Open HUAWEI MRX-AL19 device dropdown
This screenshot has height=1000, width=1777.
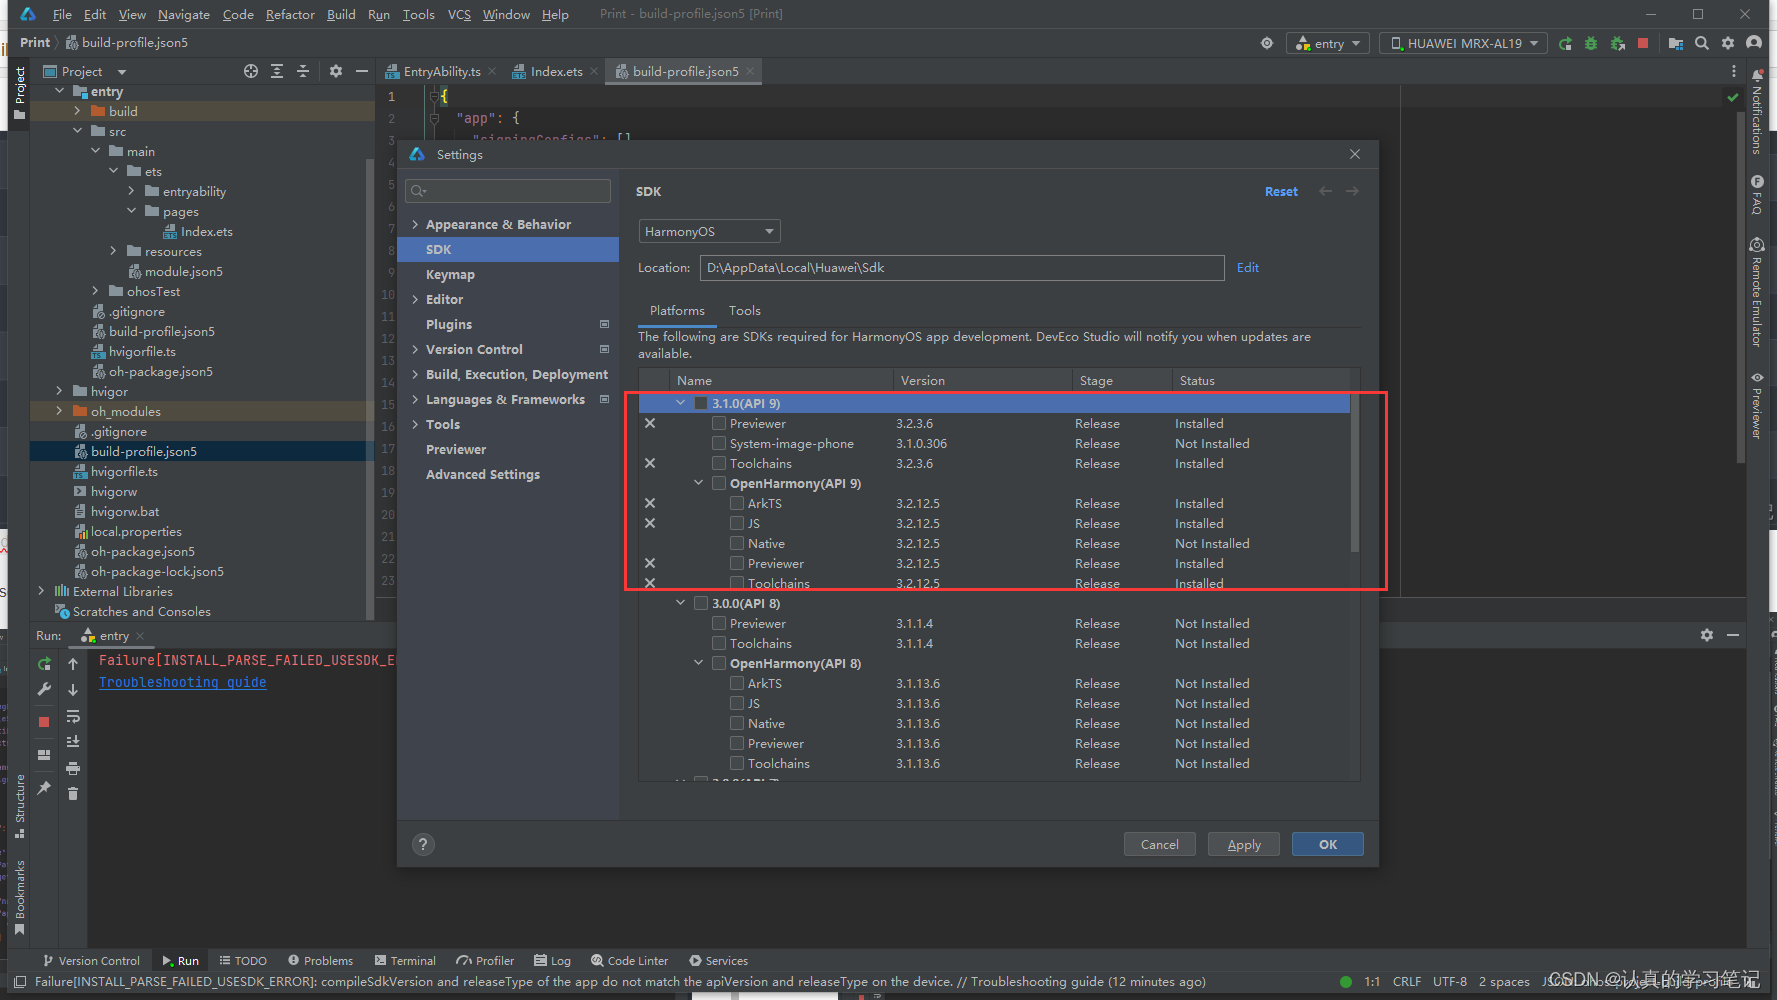(x=1463, y=43)
